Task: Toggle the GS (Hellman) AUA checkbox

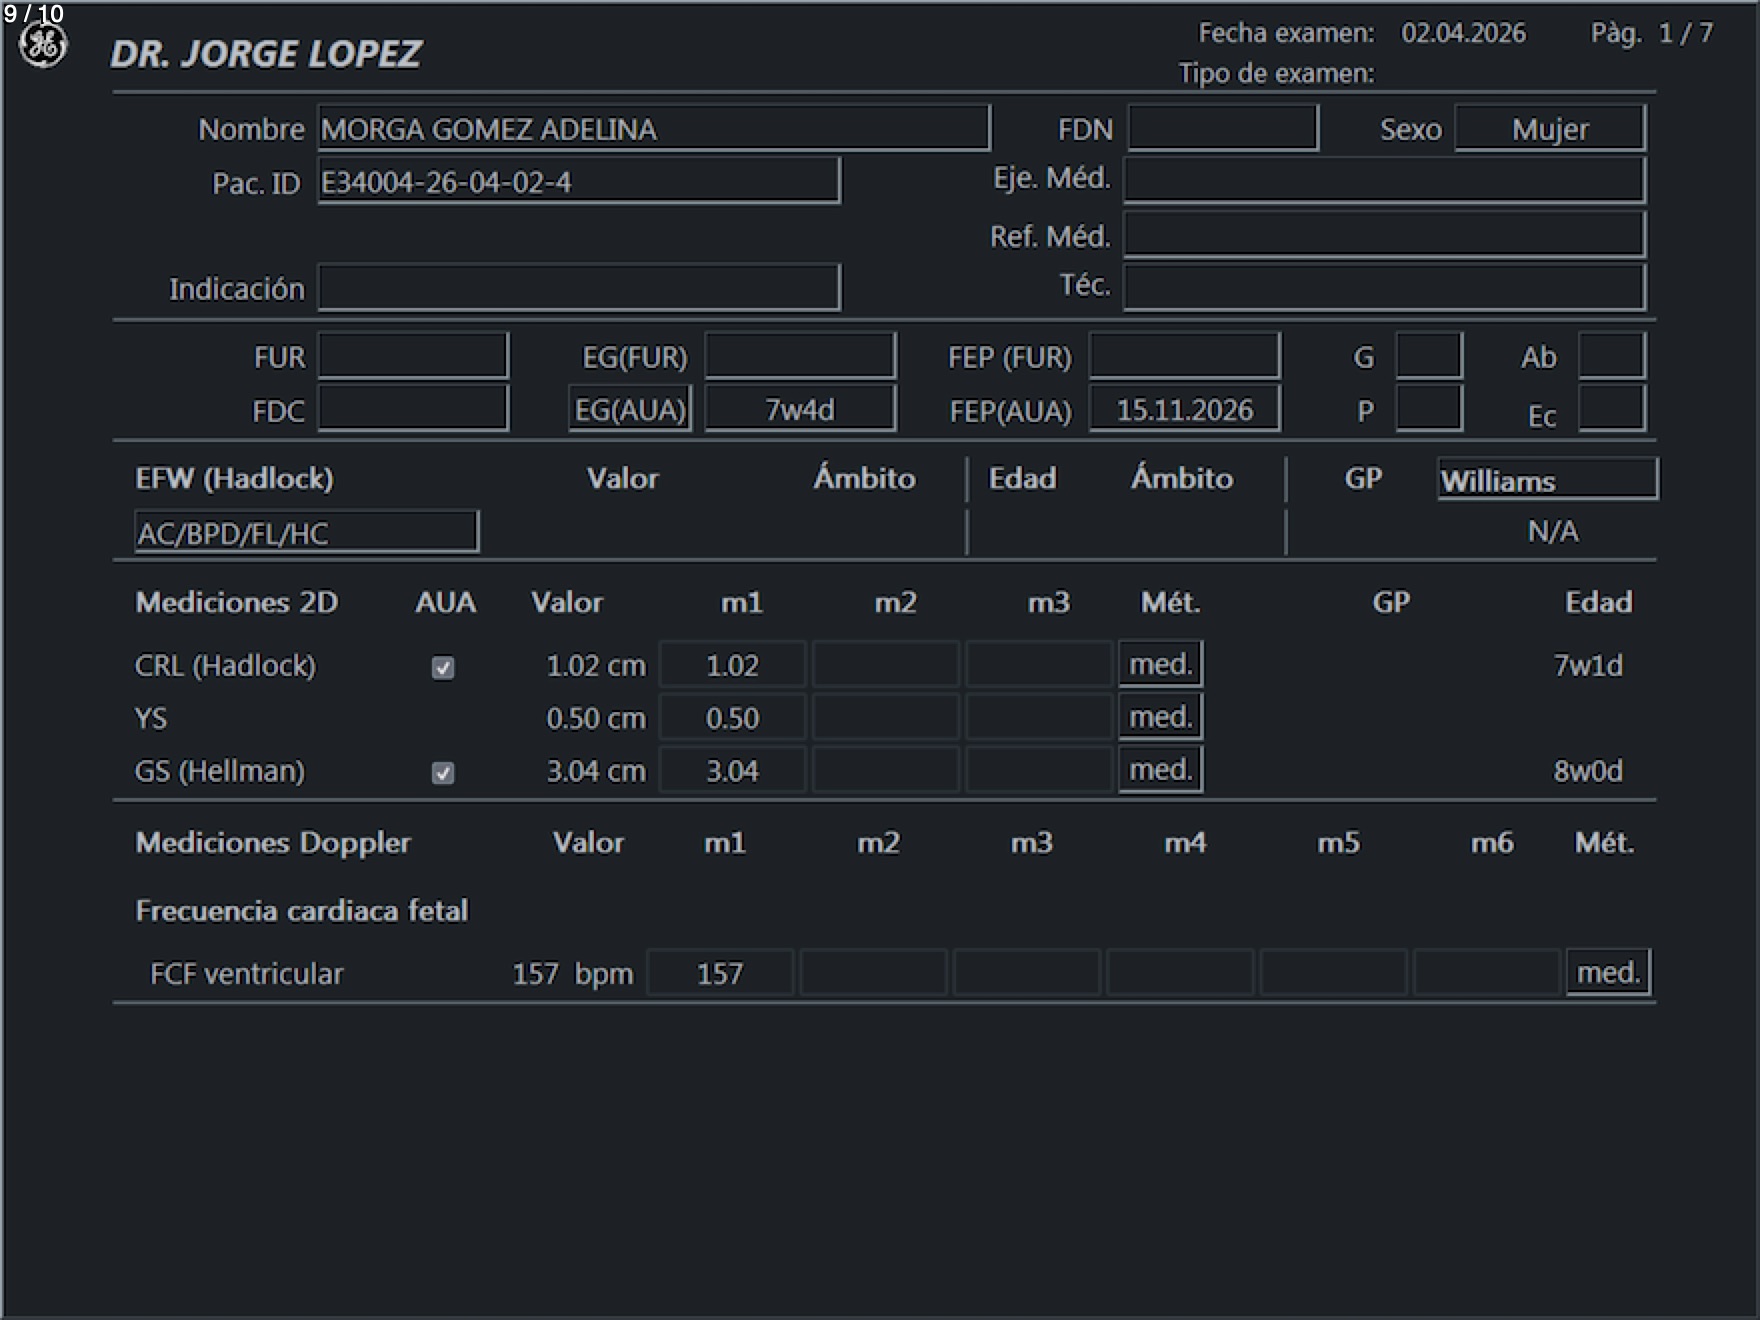Action: [443, 773]
